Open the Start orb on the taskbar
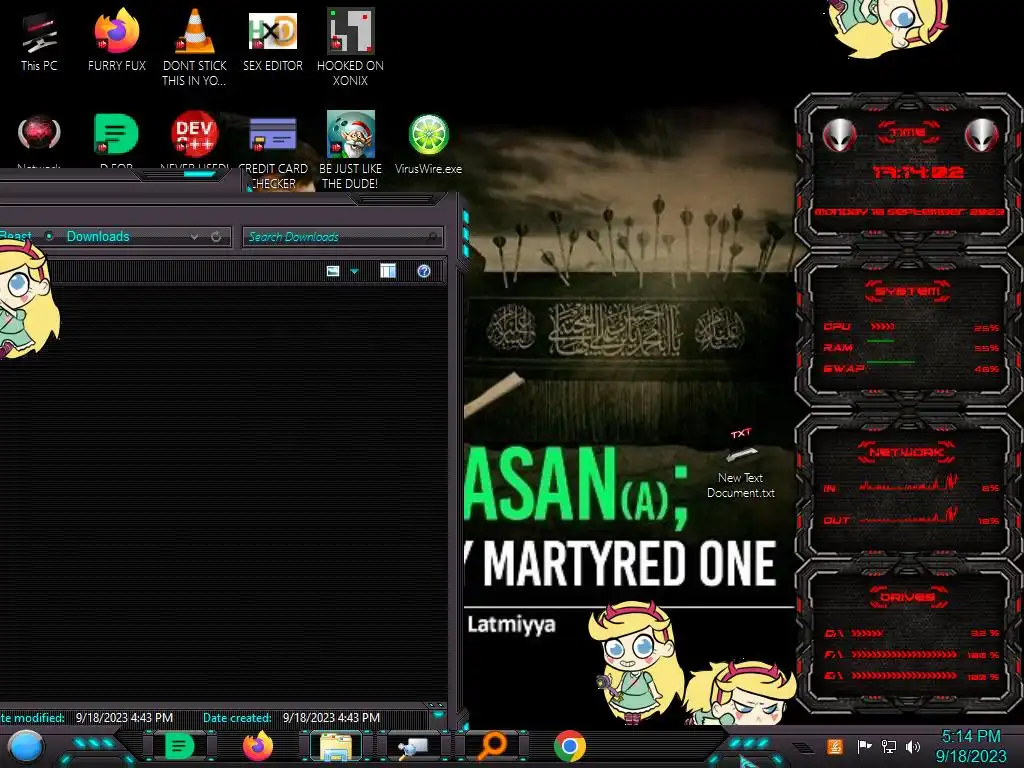This screenshot has height=768, width=1024. tap(25, 747)
